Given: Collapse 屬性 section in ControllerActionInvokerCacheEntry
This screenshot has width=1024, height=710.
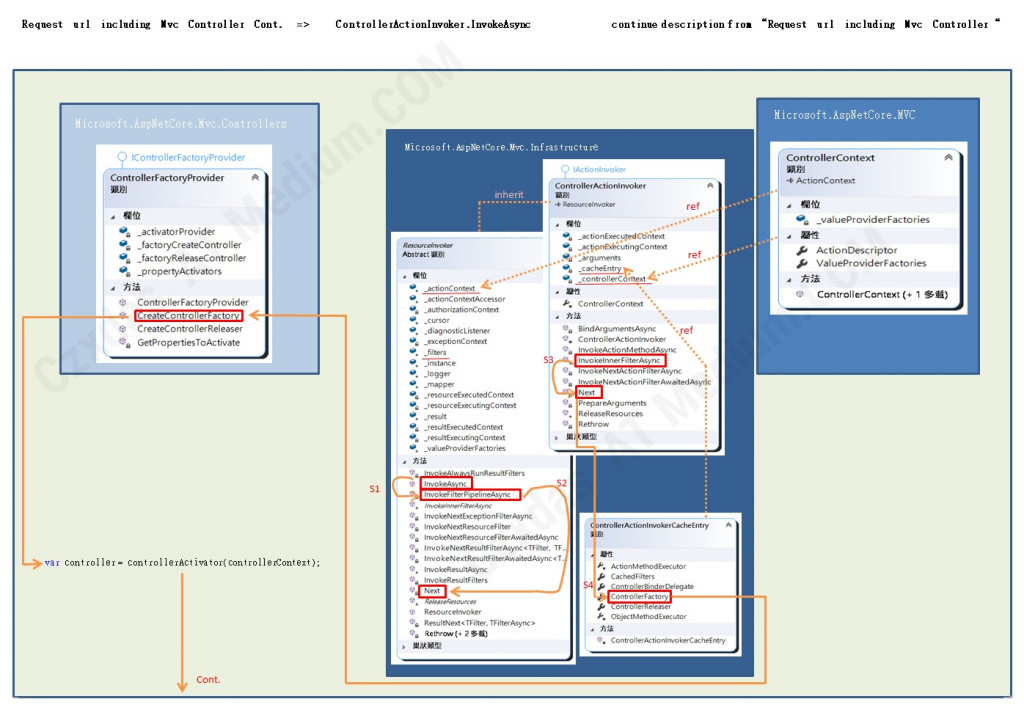Looking at the screenshot, I should click(x=592, y=555).
